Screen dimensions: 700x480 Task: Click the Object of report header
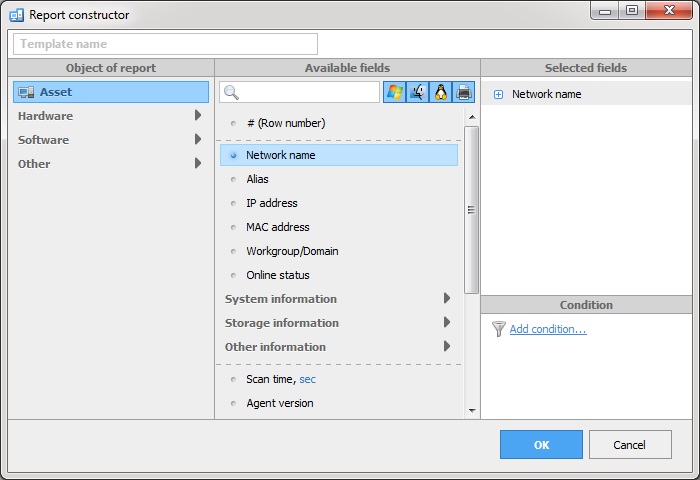tap(111, 68)
